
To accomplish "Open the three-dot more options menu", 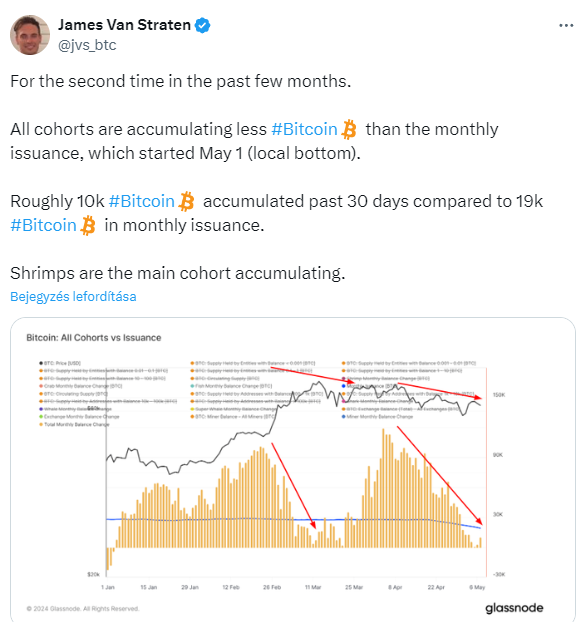I will (566, 25).
